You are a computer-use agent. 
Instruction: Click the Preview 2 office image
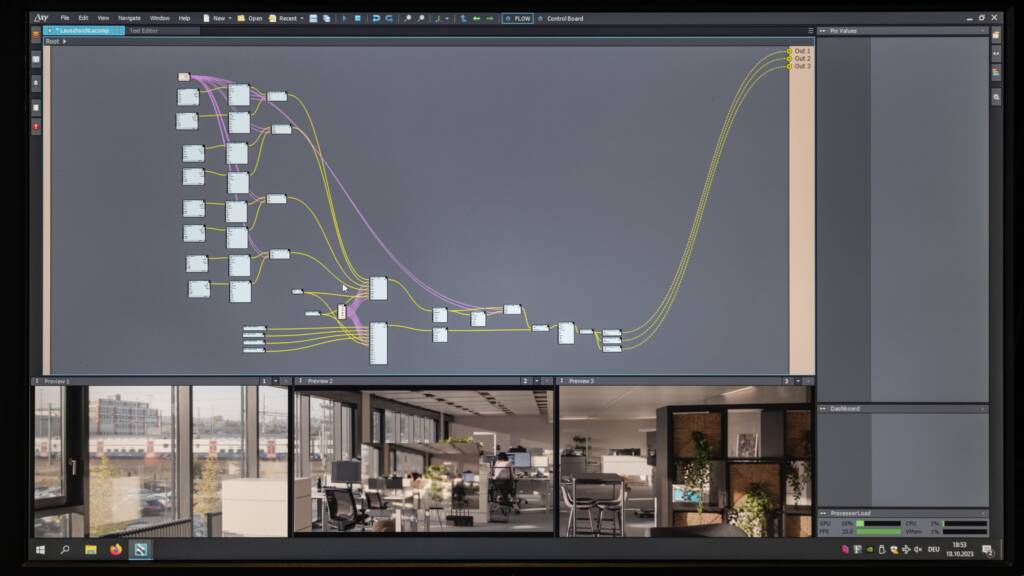coord(424,460)
